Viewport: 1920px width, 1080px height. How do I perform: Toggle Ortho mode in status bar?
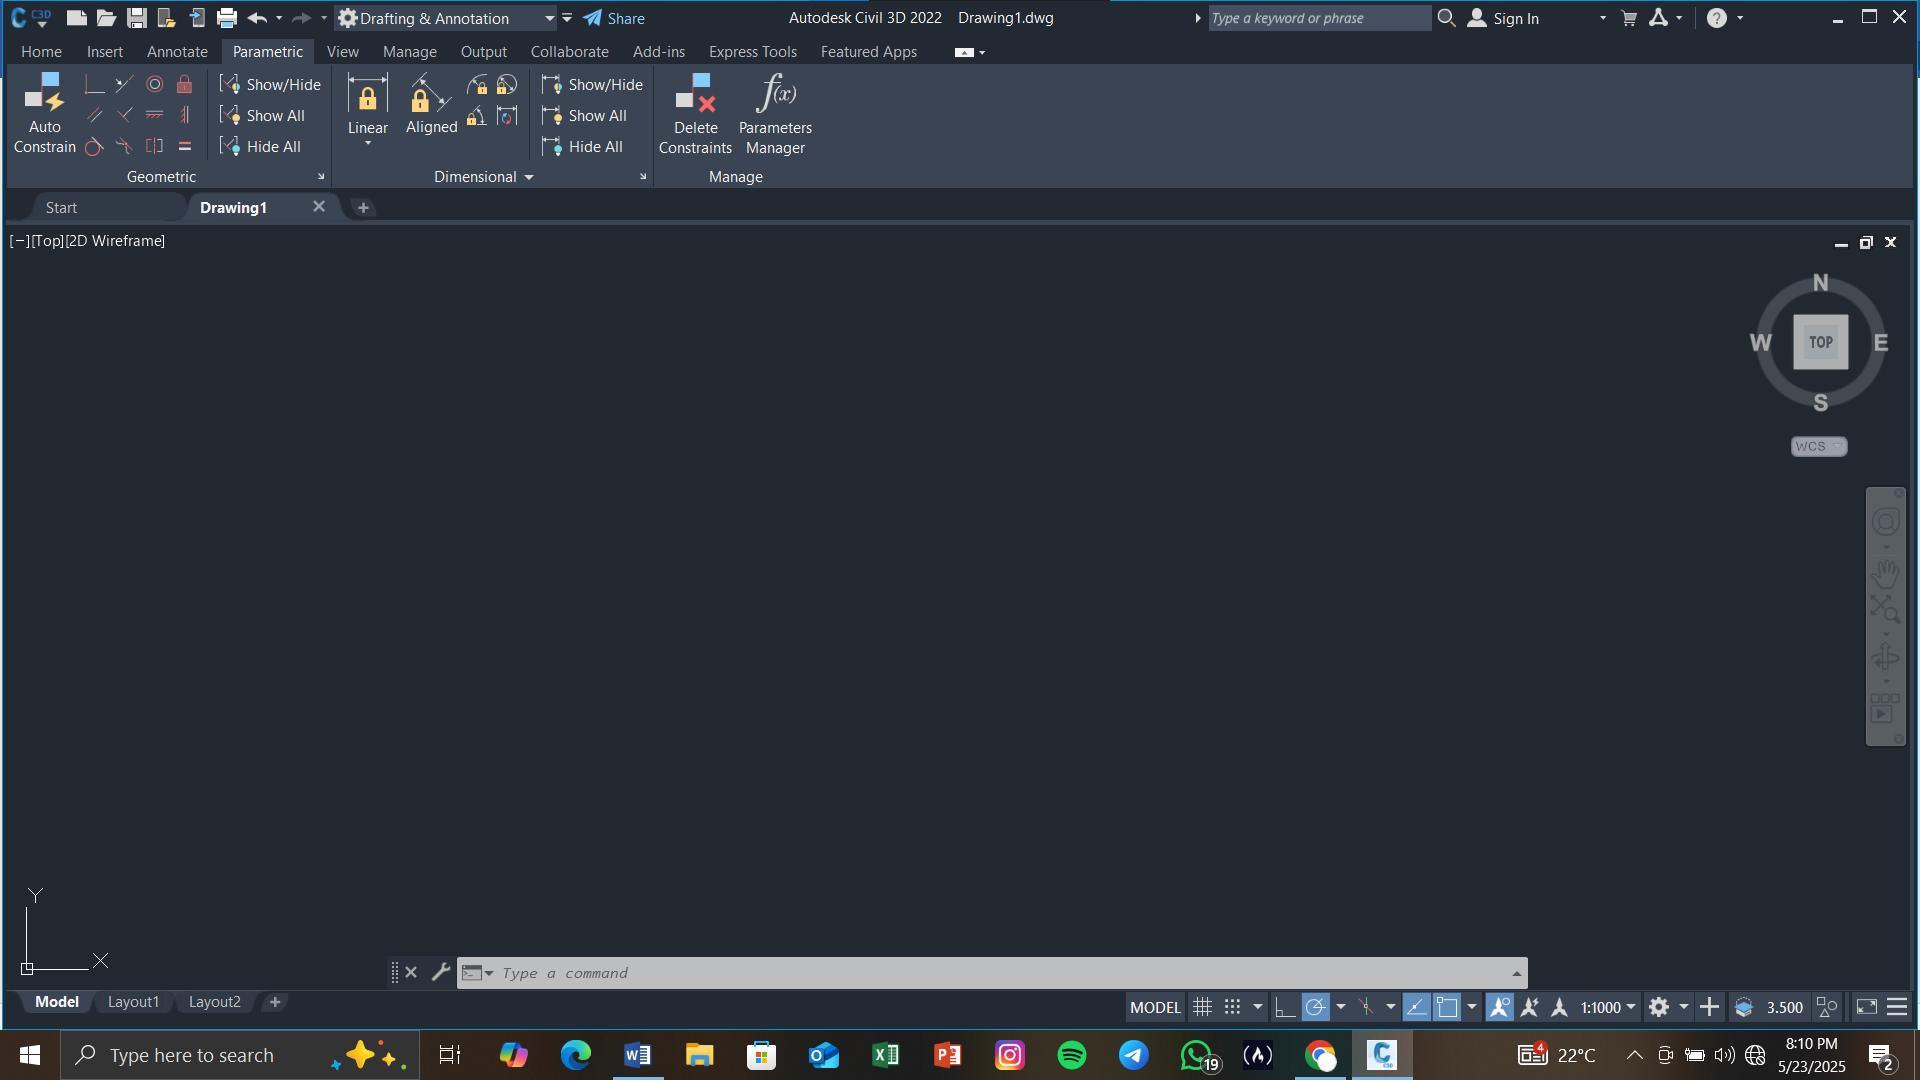(x=1285, y=1007)
